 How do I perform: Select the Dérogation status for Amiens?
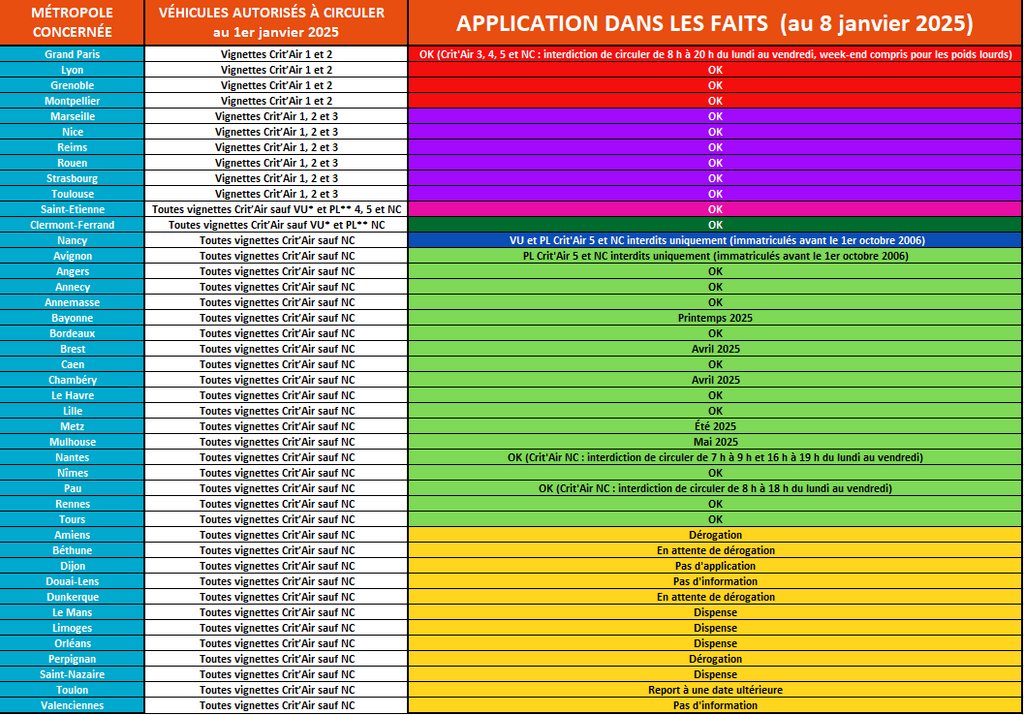click(x=715, y=534)
